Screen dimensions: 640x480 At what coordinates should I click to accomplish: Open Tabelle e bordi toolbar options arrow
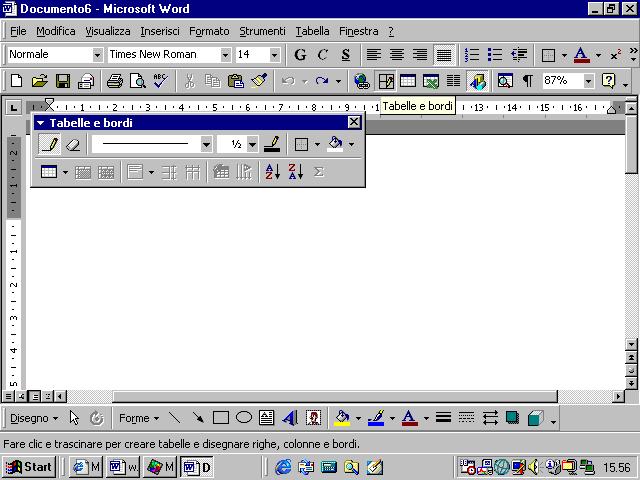40,122
